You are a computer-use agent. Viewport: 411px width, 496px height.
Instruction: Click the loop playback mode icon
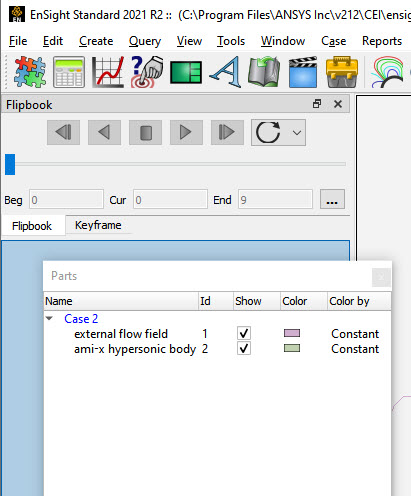coord(268,132)
